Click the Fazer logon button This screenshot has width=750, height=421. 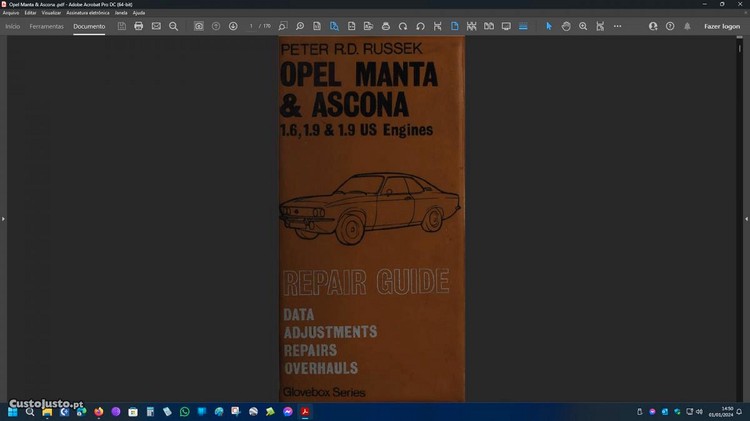coord(722,26)
